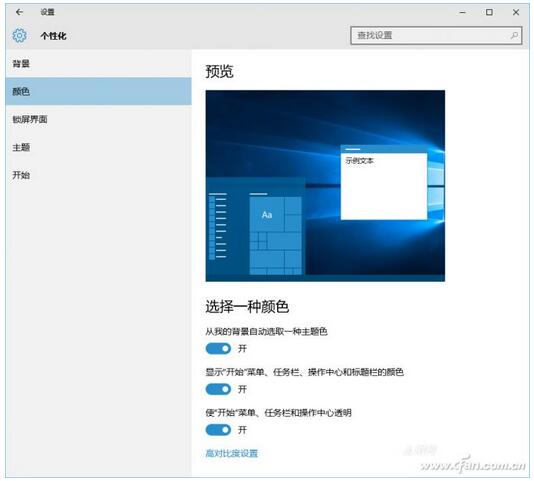Open the 锁屏界面 section
534x481 pixels.
coord(98,119)
